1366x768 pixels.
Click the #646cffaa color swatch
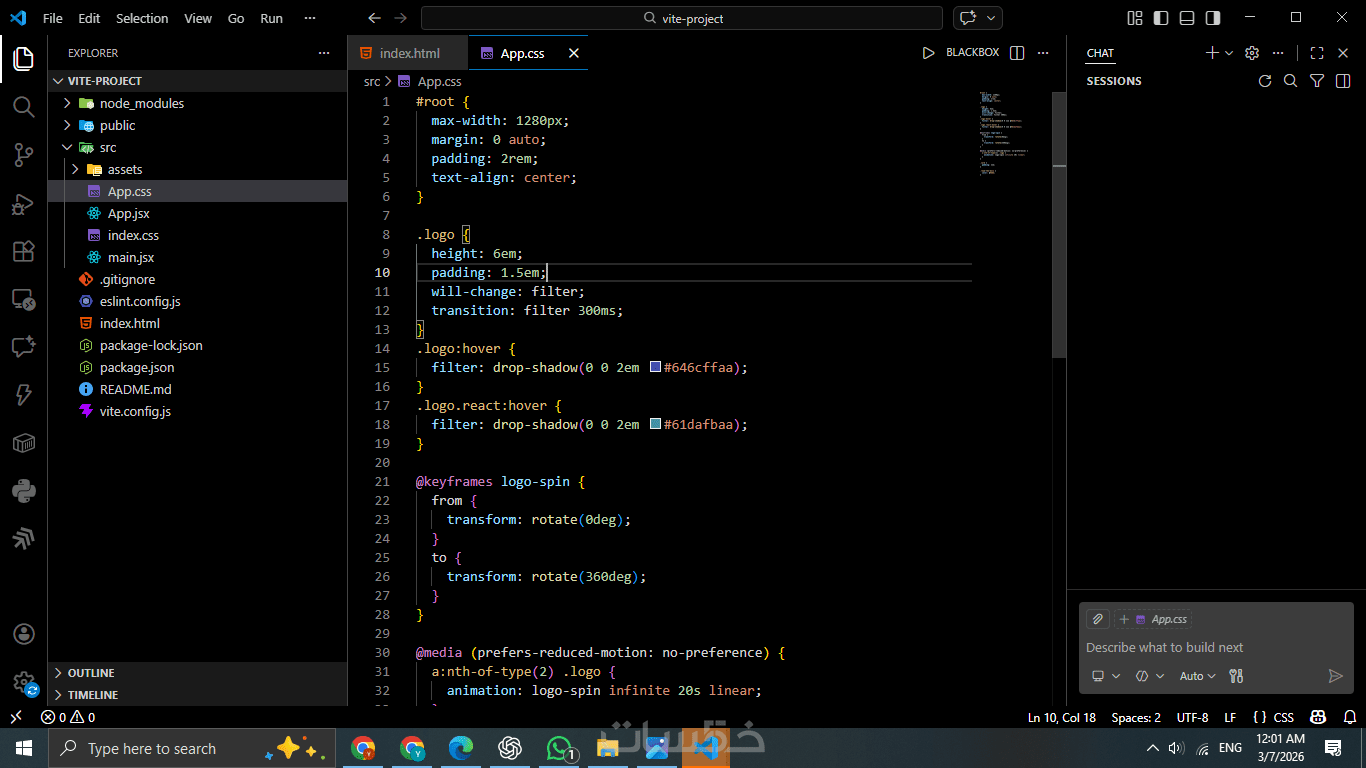(656, 368)
